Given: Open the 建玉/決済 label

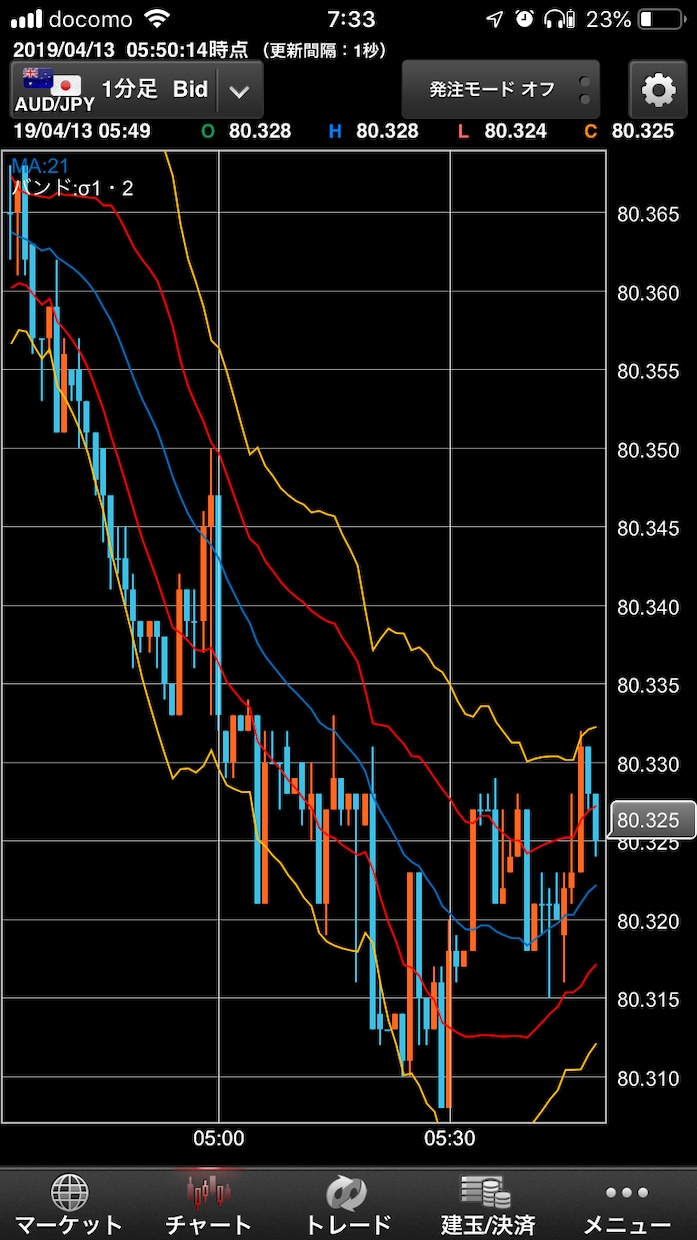Looking at the screenshot, I should 487,1224.
